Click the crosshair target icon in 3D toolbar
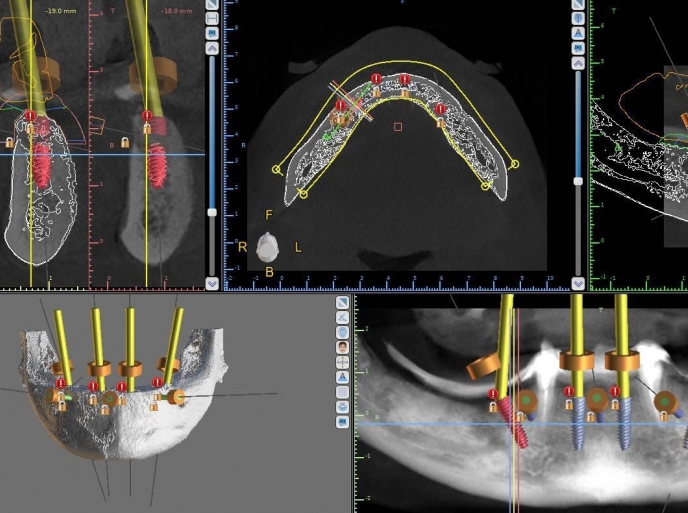Image resolution: width=688 pixels, height=513 pixels. (342, 362)
